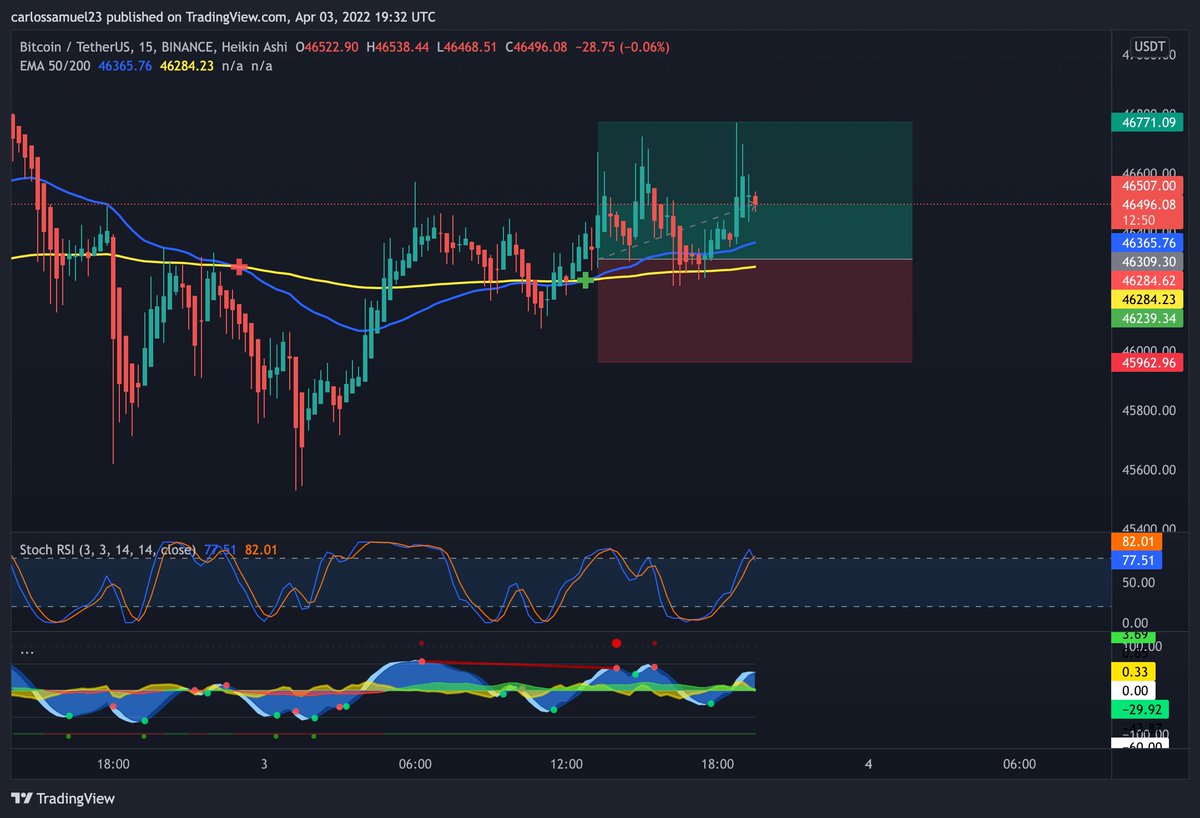The width and height of the screenshot is (1200, 818).
Task: Click the TradingView logo at bottom left
Action: click(x=62, y=798)
